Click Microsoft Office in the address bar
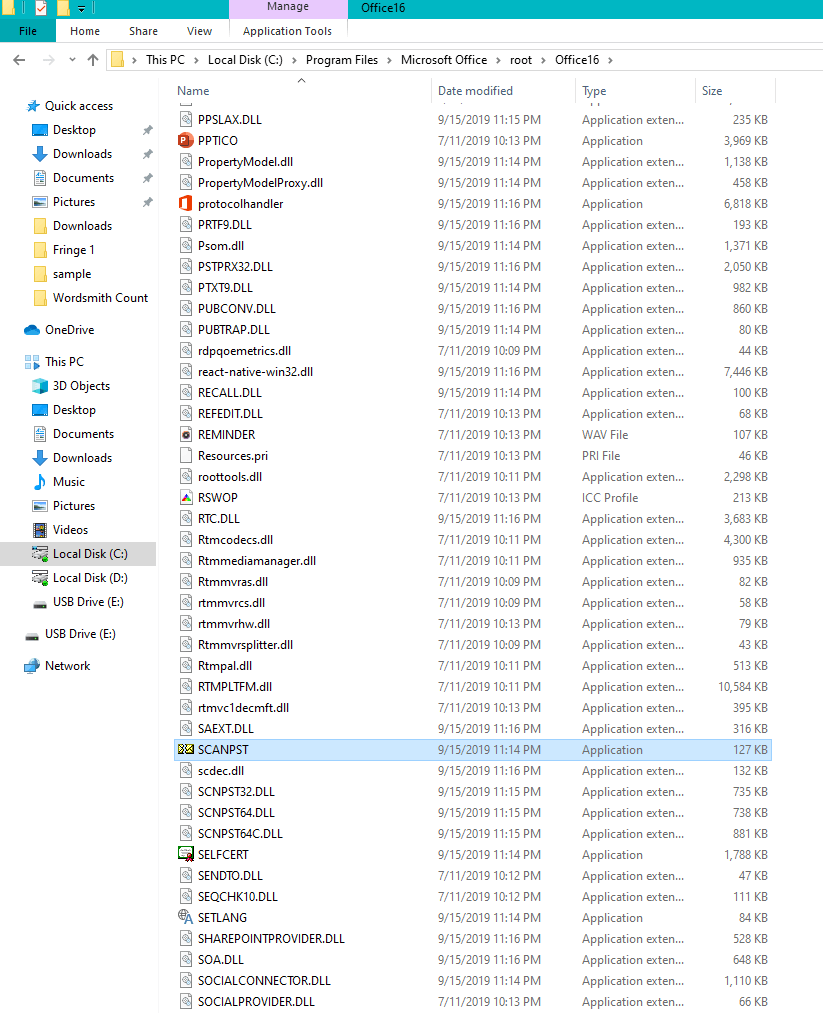This screenshot has width=823, height=1015. 444,60
